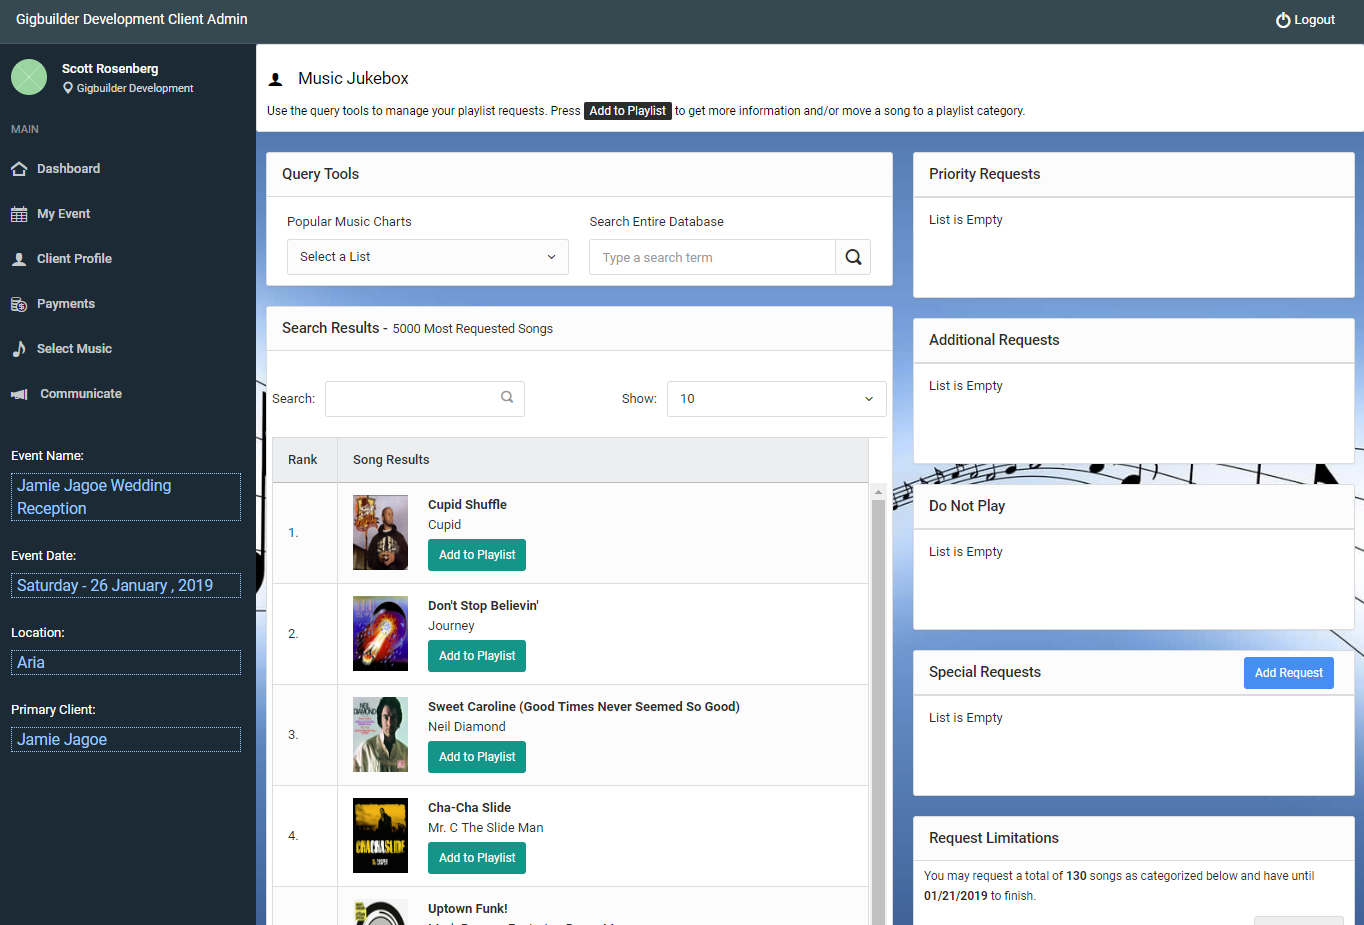
Task: Click the Don't Stop Believin' album cover
Action: (380, 633)
